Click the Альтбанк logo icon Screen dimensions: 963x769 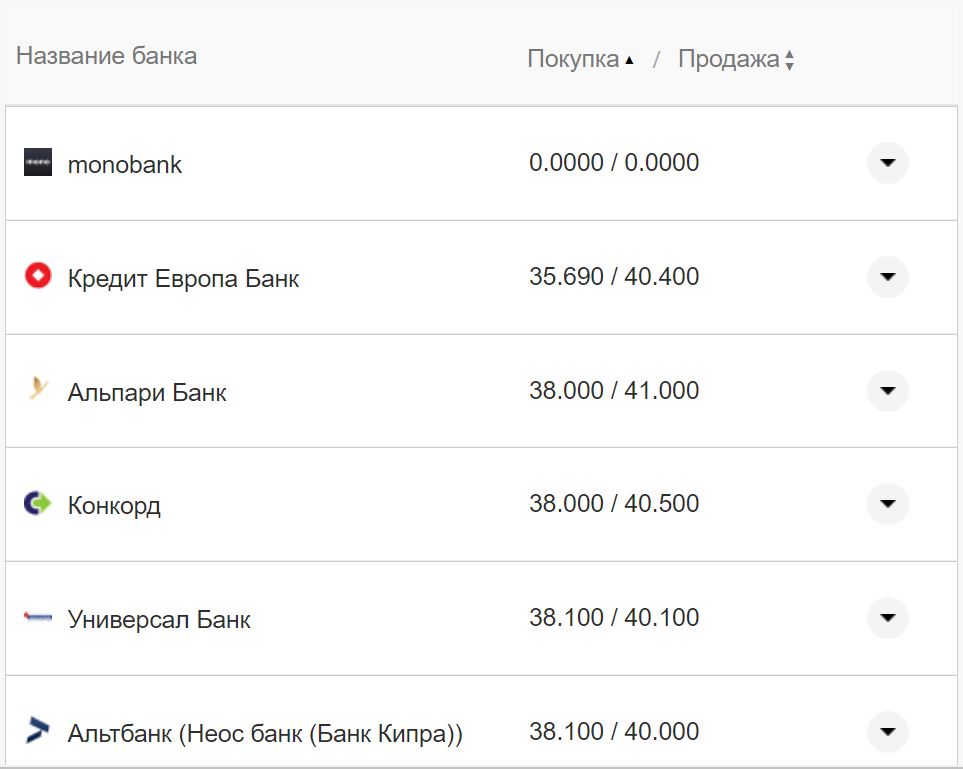click(x=38, y=731)
